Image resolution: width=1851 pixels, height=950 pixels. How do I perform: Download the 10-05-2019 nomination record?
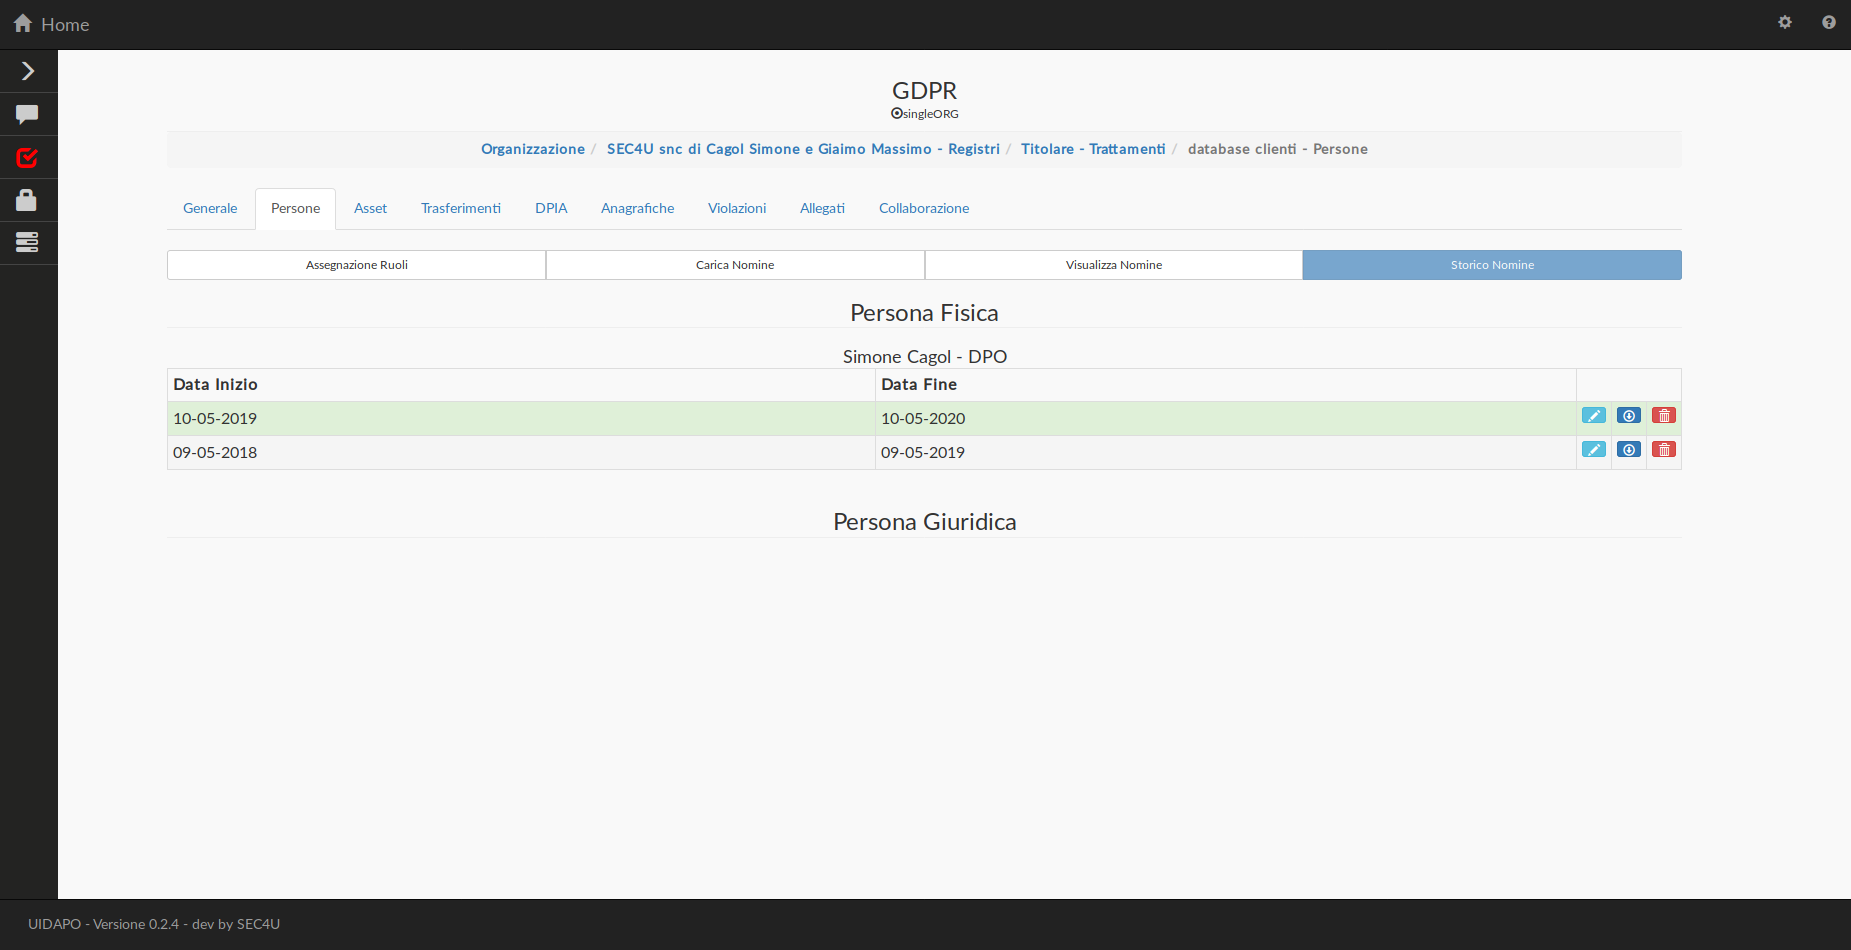point(1629,416)
